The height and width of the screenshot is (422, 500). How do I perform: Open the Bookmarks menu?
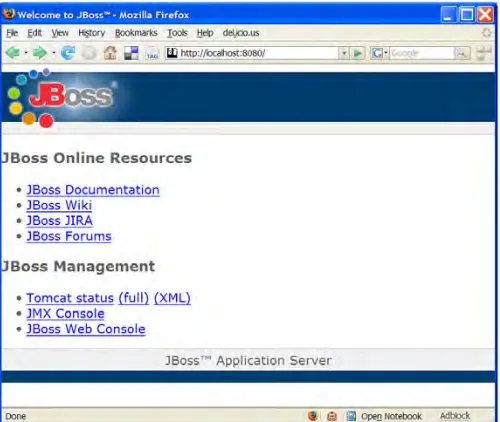coord(136,33)
